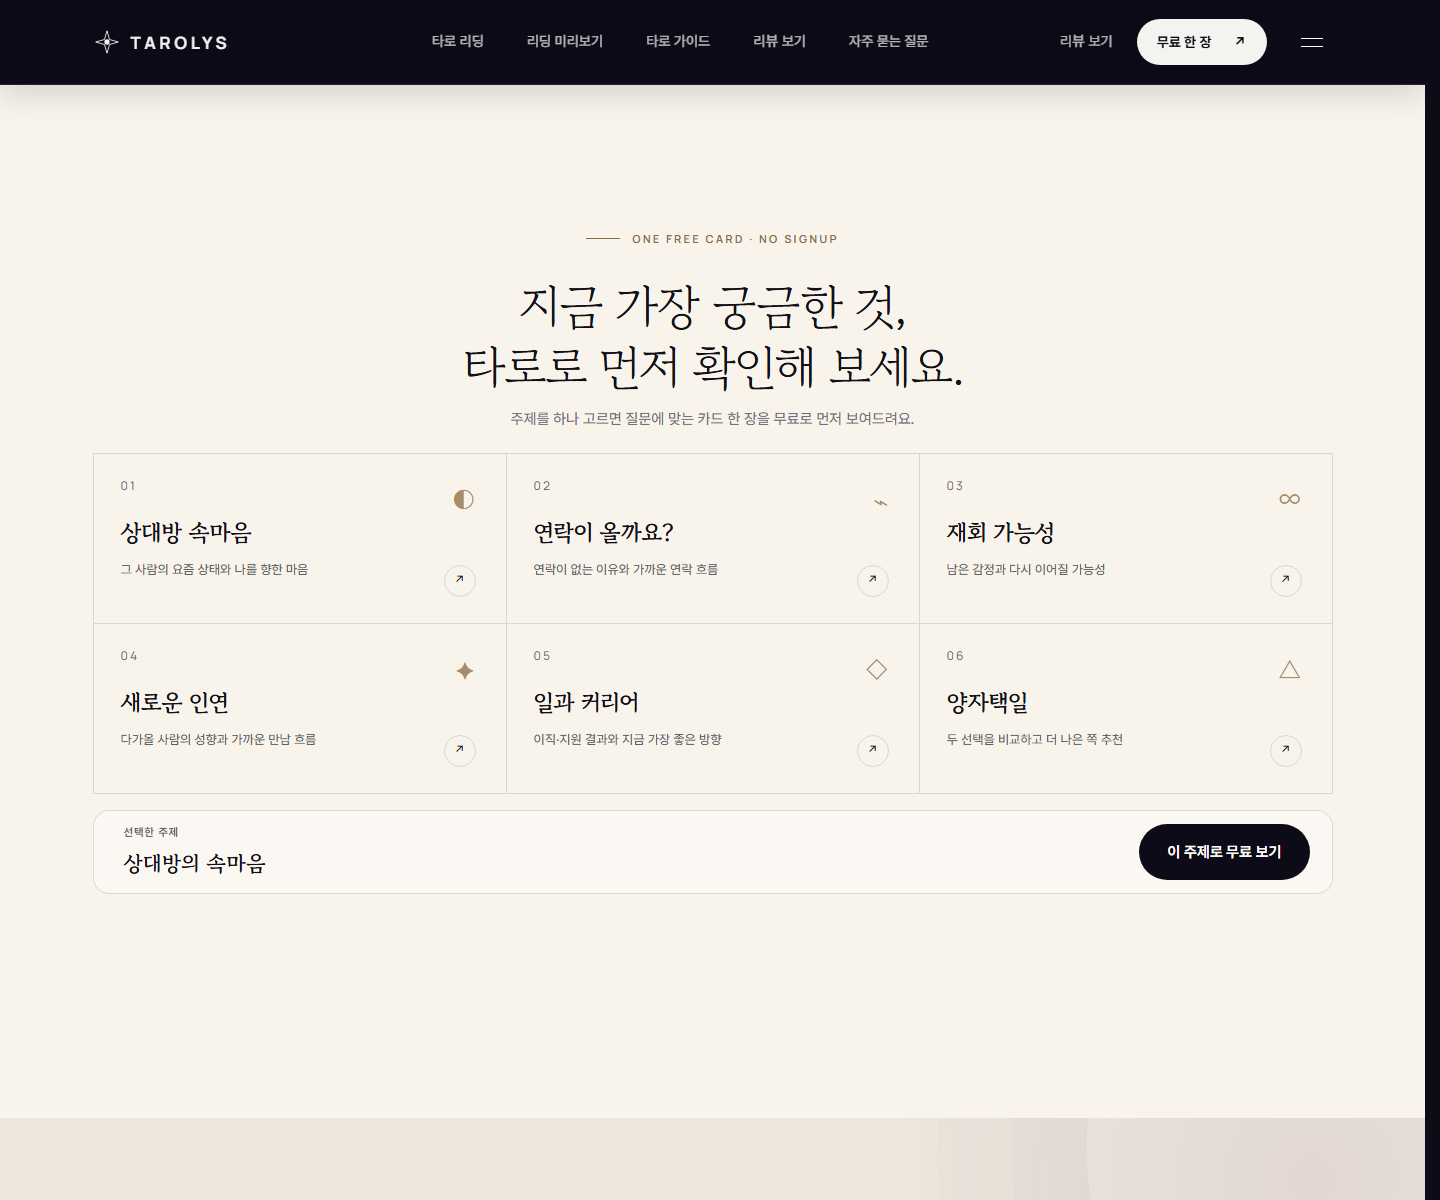The image size is (1440, 1200).
Task: Click the half-moon icon on 상대방 속마음 card
Action: pyautogui.click(x=463, y=499)
